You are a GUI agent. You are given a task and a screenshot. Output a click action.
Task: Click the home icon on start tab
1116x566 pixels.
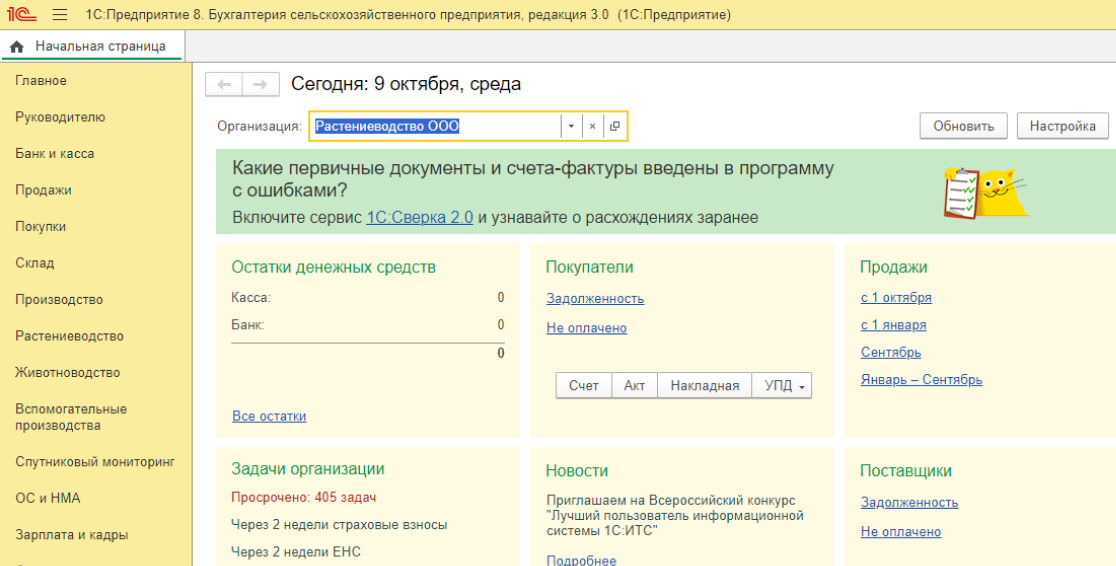point(17,46)
